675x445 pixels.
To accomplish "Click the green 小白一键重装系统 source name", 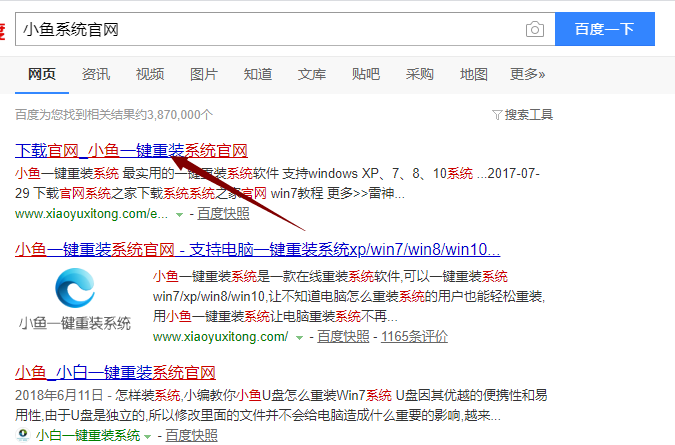I will (88, 436).
